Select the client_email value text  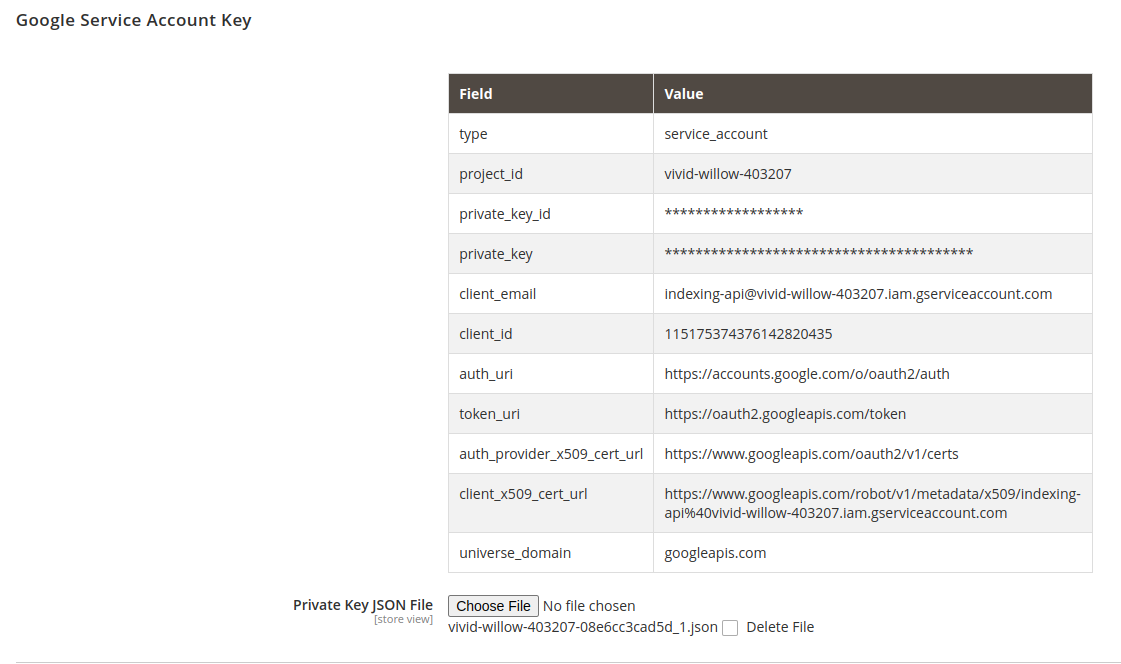858,294
